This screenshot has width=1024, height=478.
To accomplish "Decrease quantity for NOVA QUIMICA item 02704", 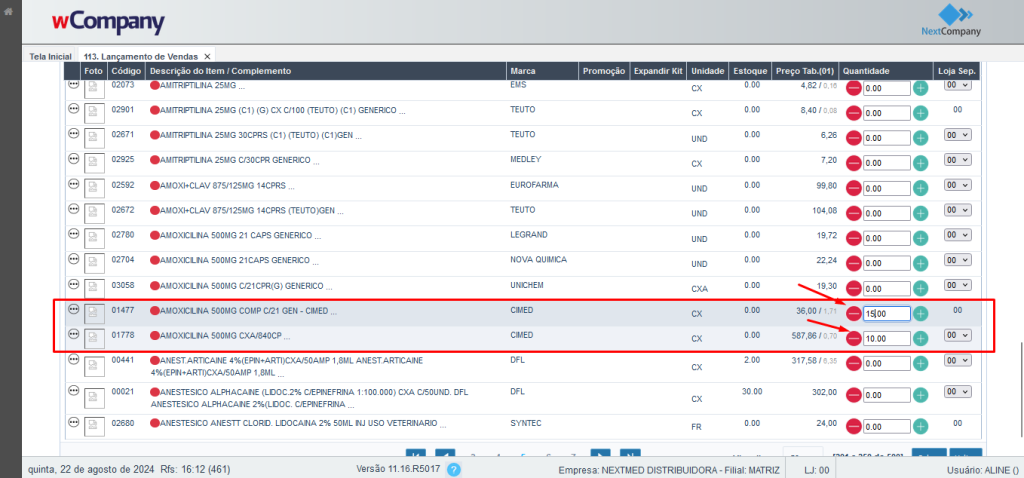I will click(854, 263).
